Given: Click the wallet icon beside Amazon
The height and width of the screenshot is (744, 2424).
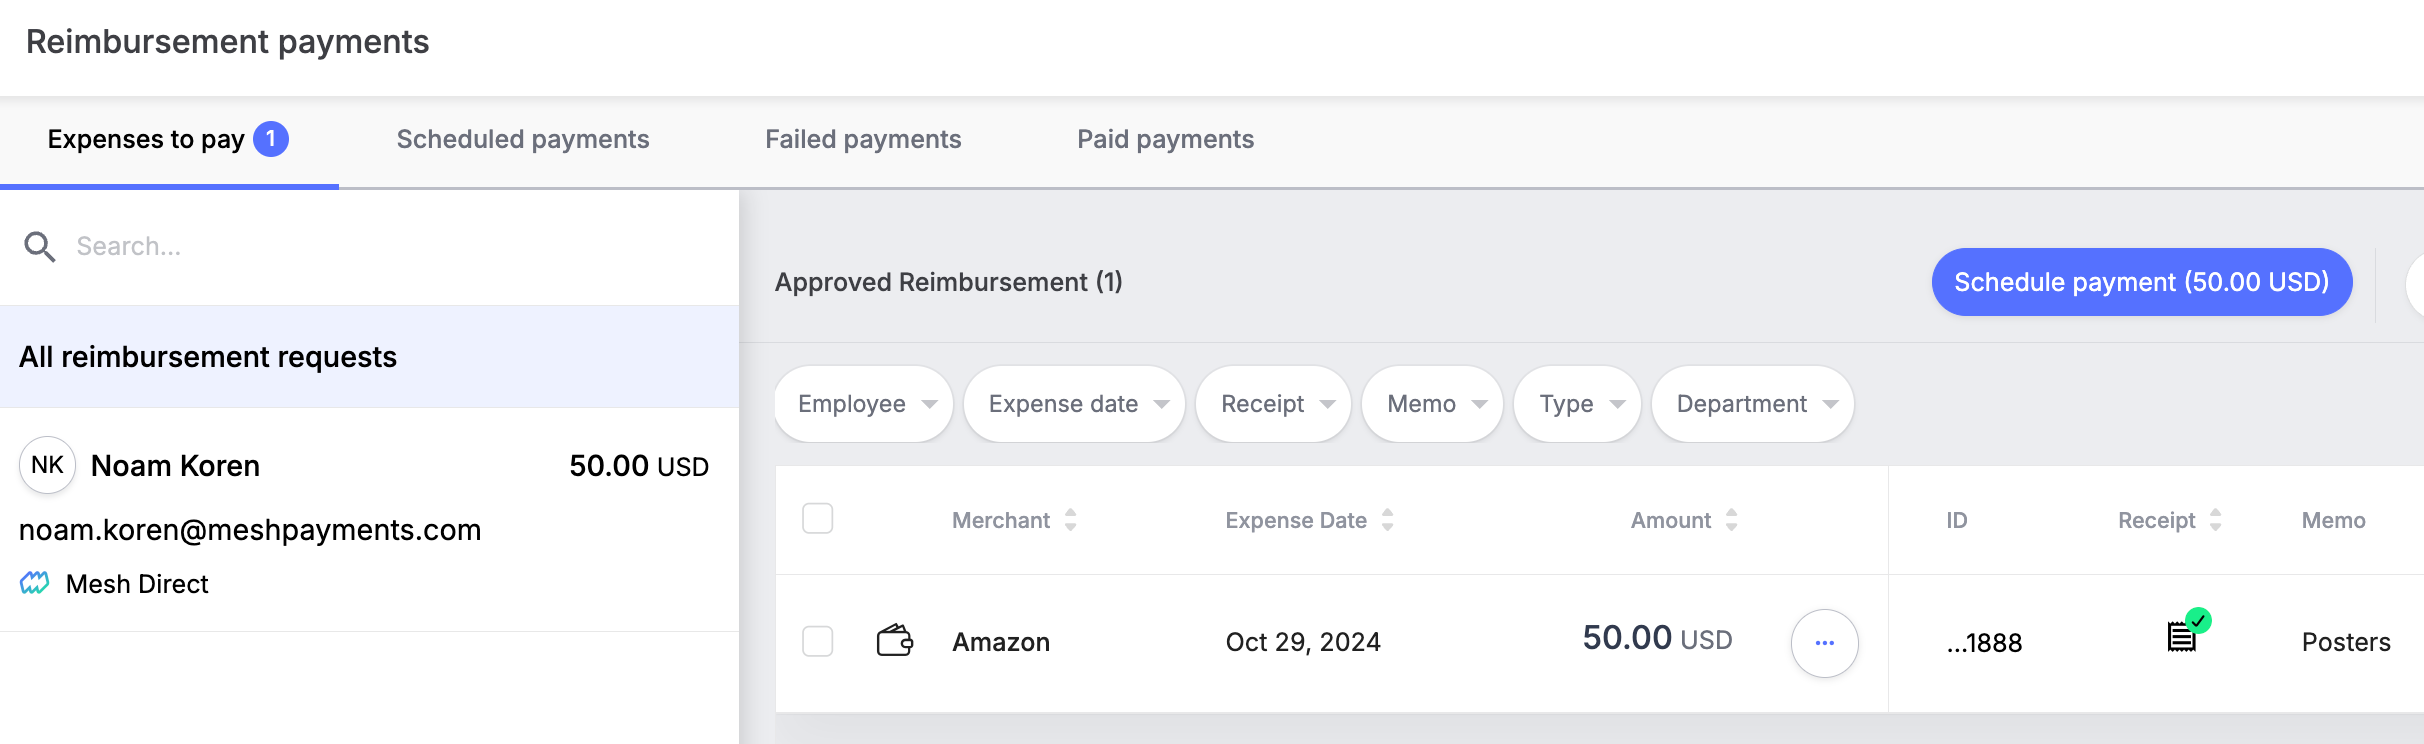Looking at the screenshot, I should click(895, 640).
